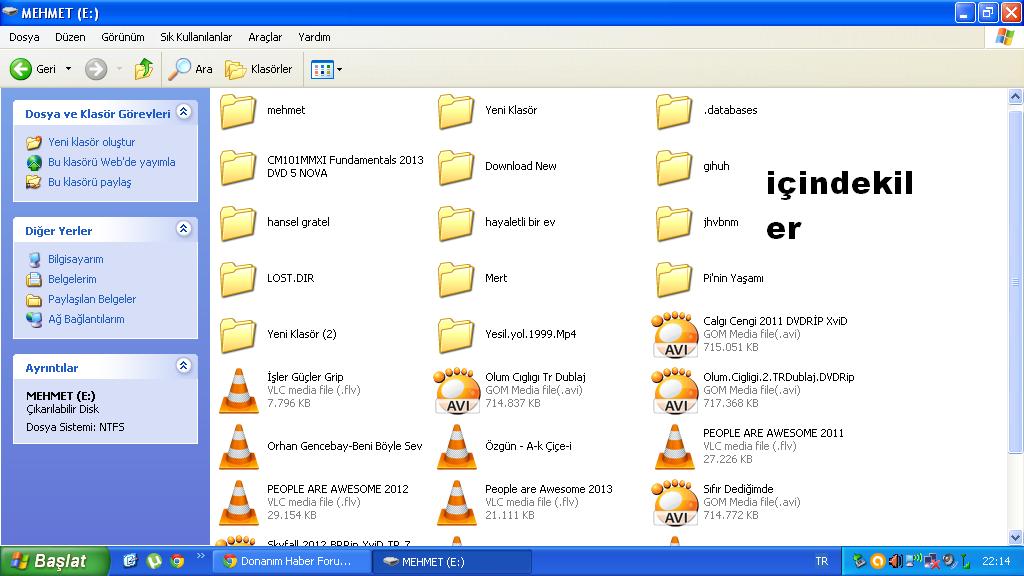The height and width of the screenshot is (576, 1024).
Task: Open the Ara search tool
Action: coord(191,69)
